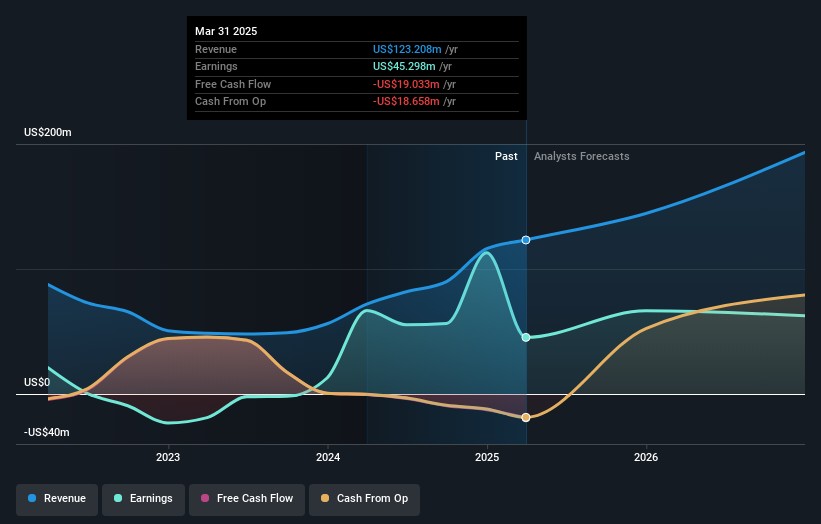Image resolution: width=821 pixels, height=524 pixels.
Task: Click the Past section label
Action: point(506,156)
